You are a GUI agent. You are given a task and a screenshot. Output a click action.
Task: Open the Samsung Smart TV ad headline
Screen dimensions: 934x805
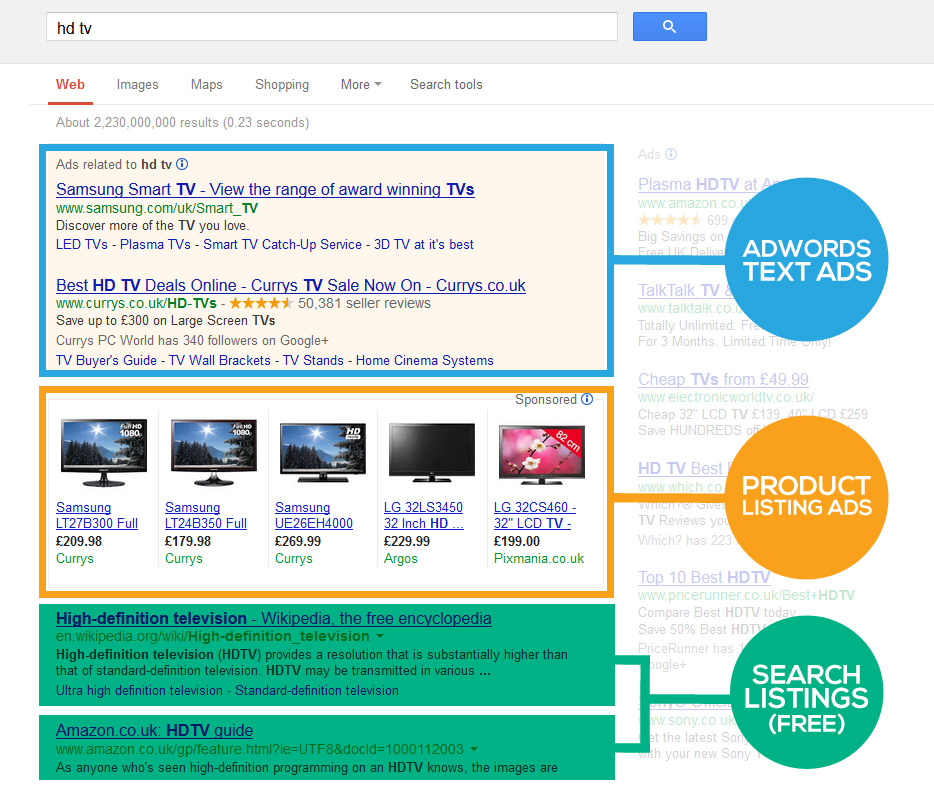click(x=265, y=189)
